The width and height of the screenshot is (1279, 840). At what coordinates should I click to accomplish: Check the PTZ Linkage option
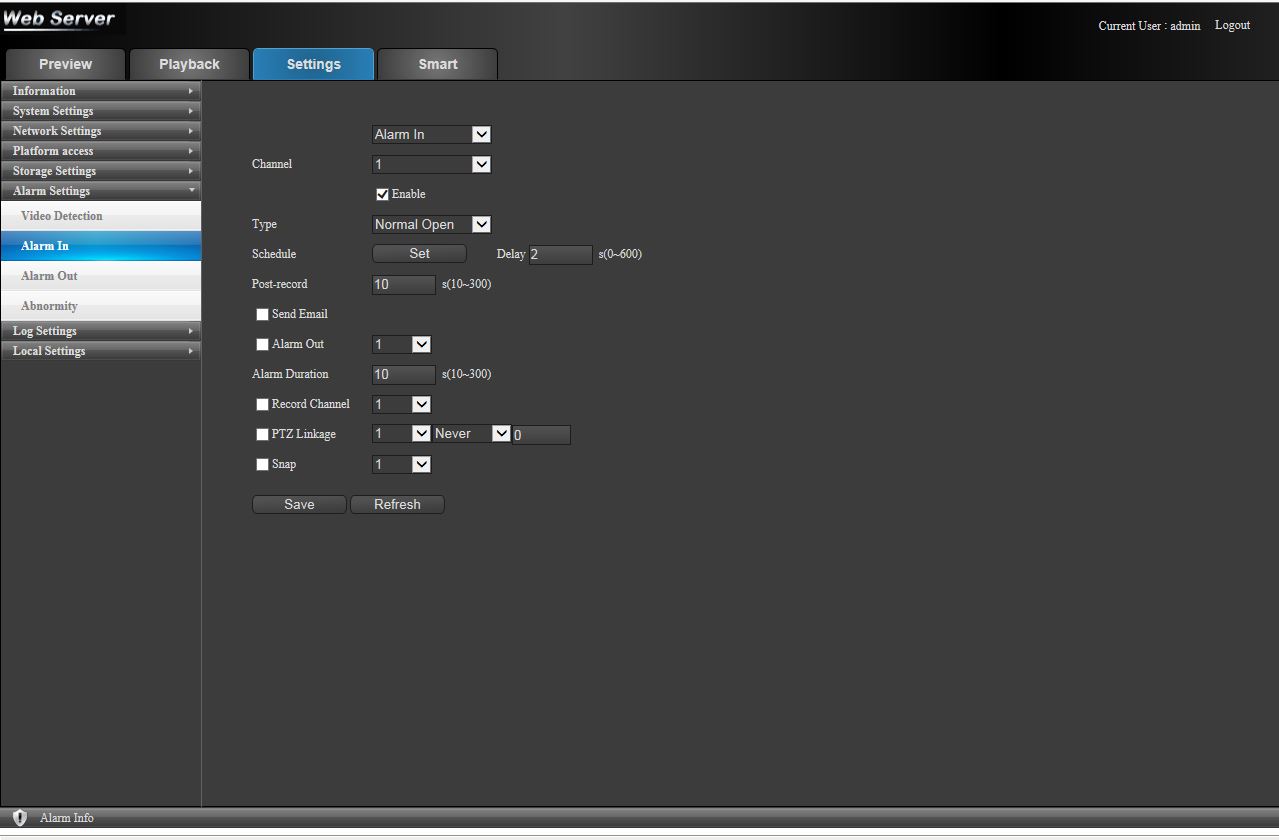pyautogui.click(x=263, y=434)
